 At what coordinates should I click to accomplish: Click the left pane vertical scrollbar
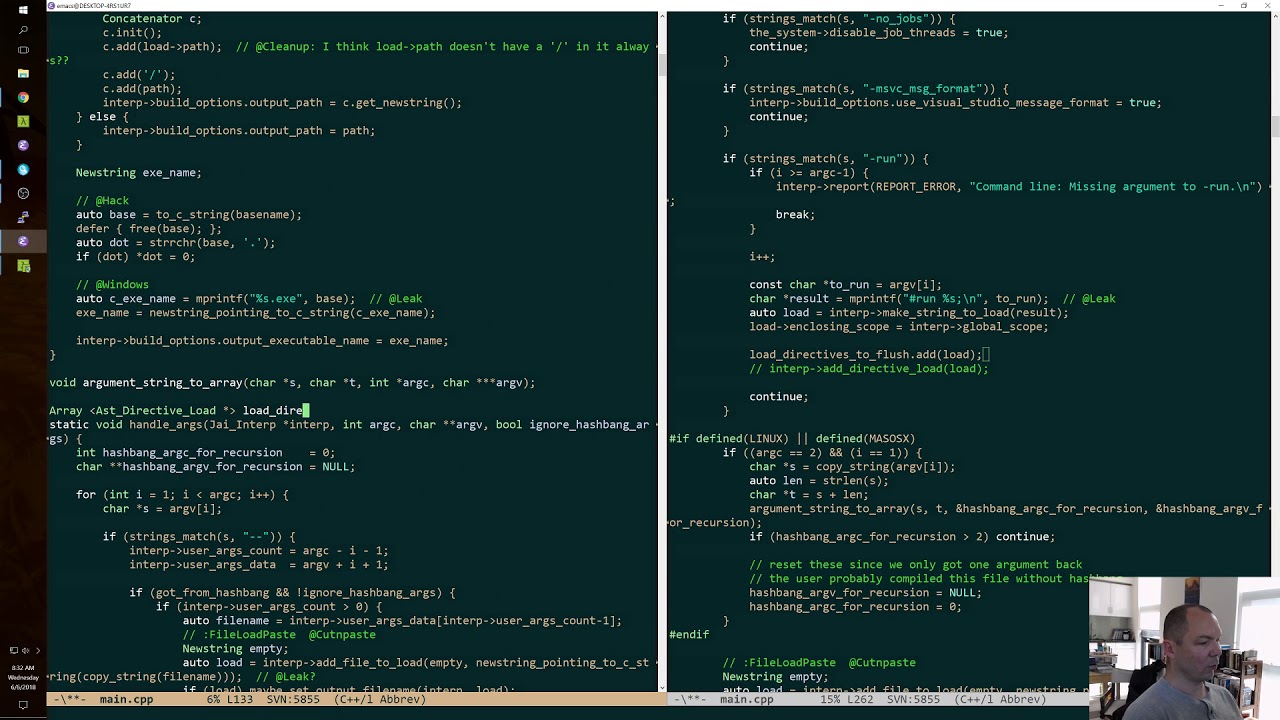coord(661,350)
